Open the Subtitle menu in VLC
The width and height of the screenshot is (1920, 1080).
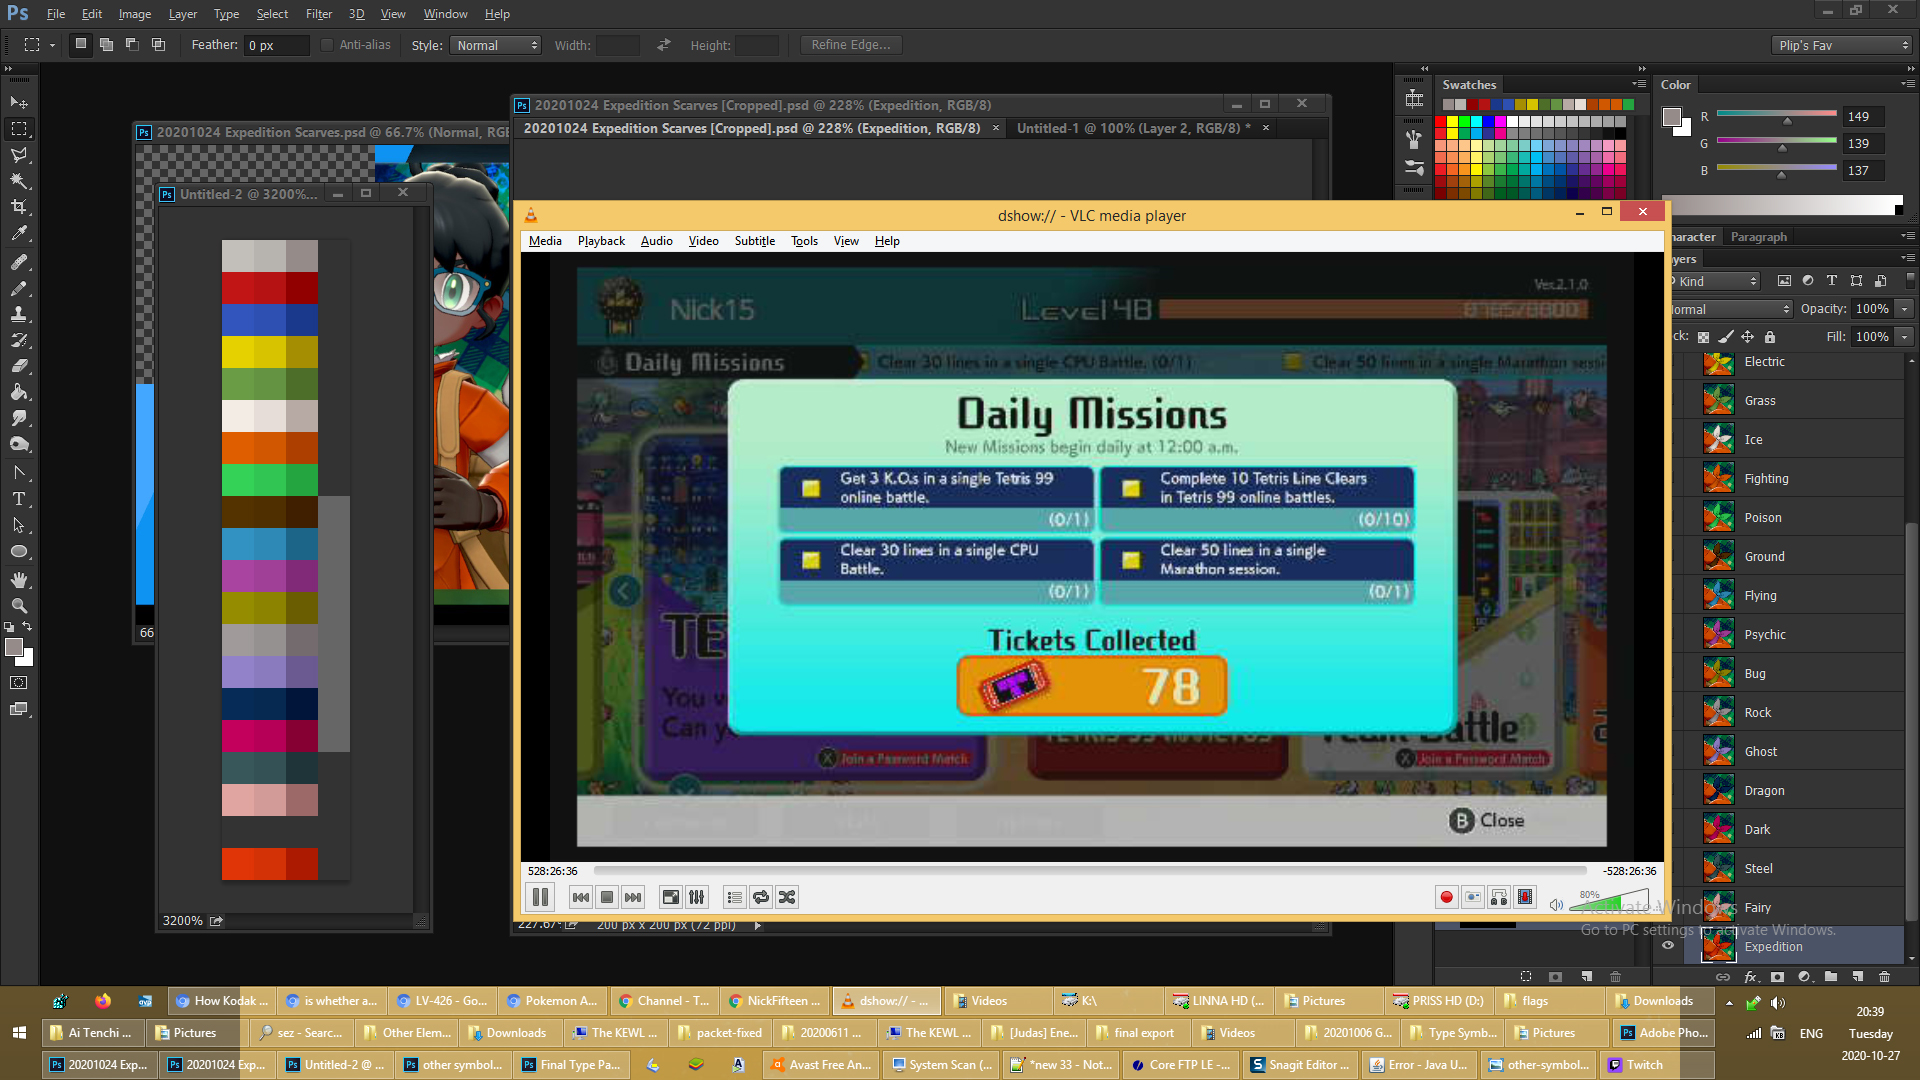point(755,241)
